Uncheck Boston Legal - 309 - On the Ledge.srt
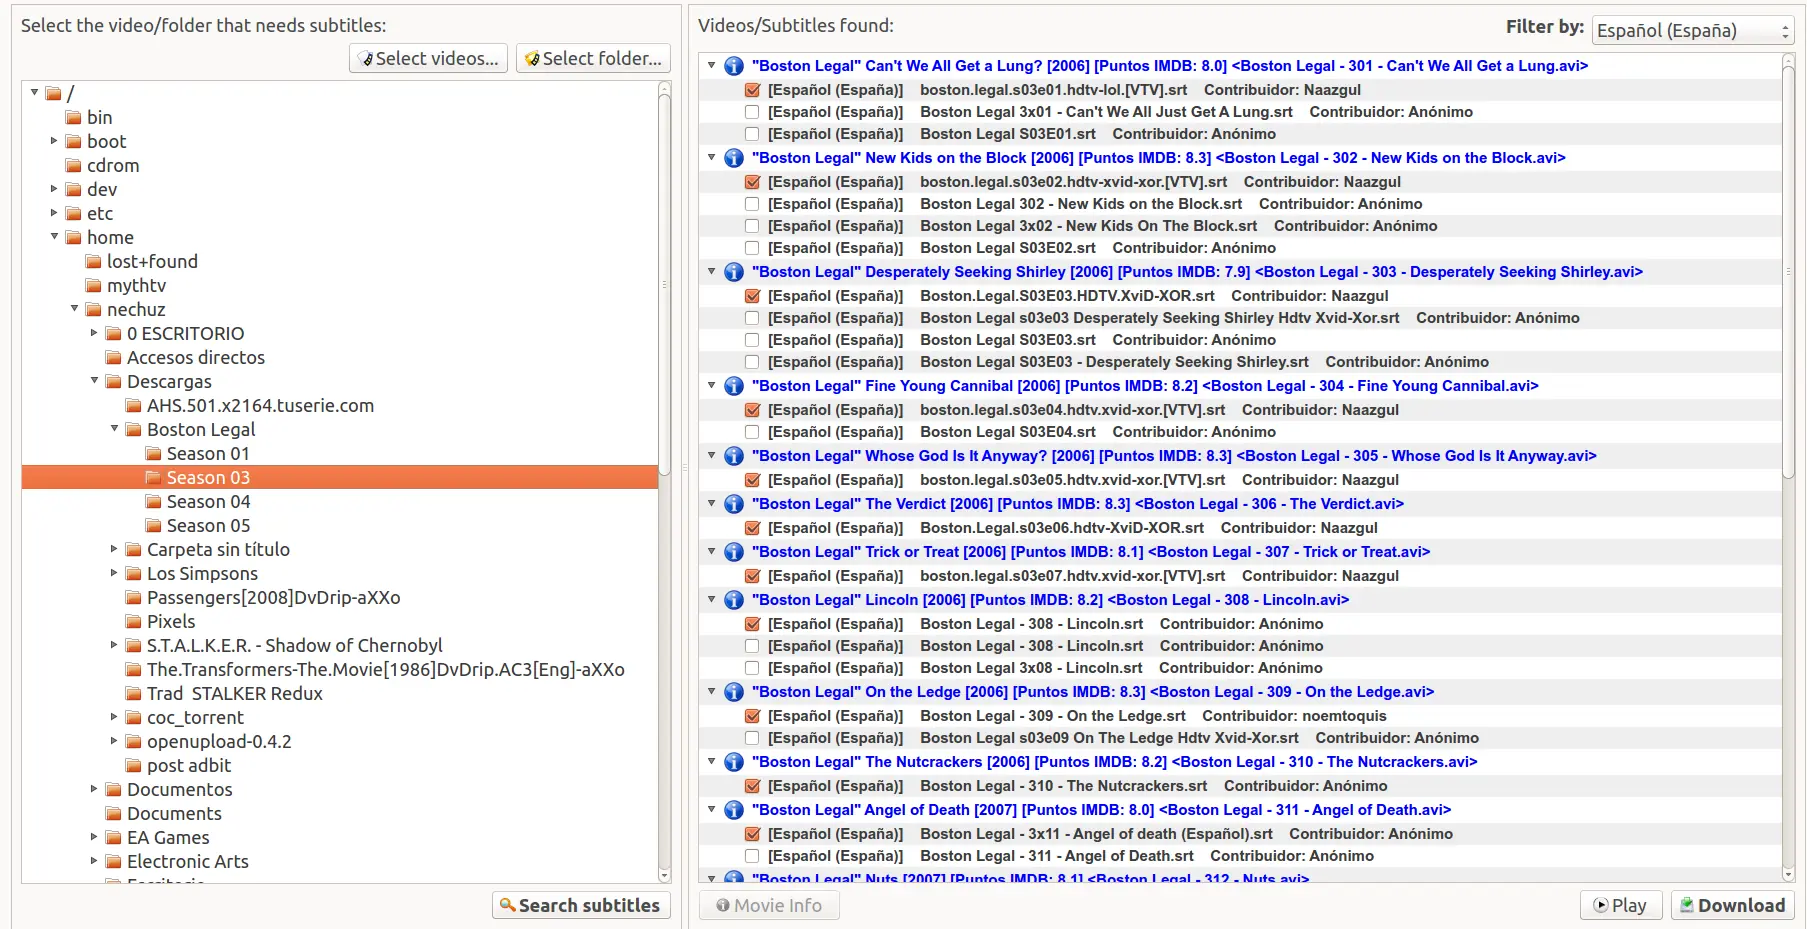 tap(752, 716)
